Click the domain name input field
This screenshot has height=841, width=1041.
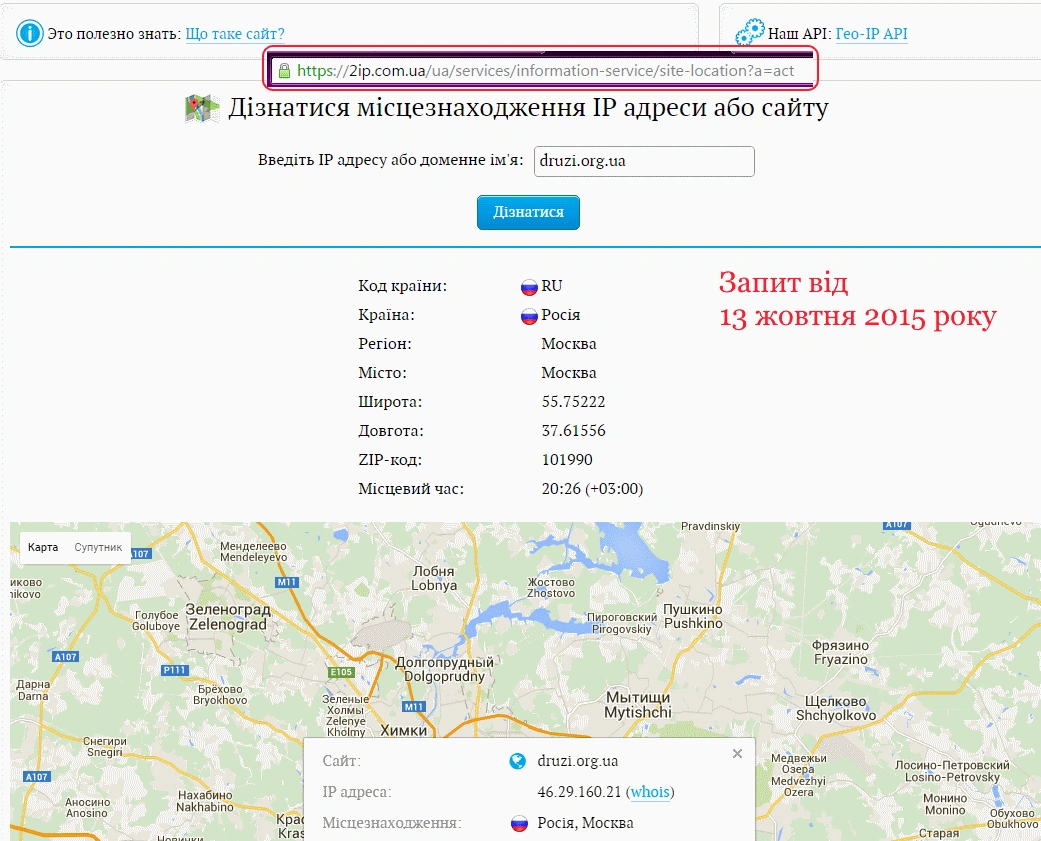644,161
